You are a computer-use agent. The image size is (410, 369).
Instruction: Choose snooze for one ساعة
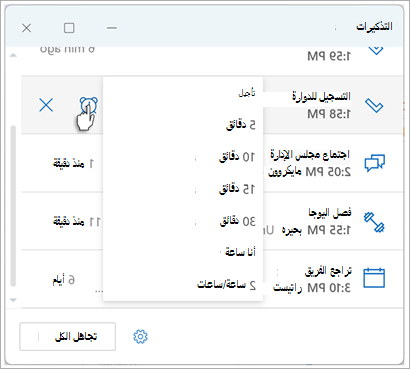(183, 252)
